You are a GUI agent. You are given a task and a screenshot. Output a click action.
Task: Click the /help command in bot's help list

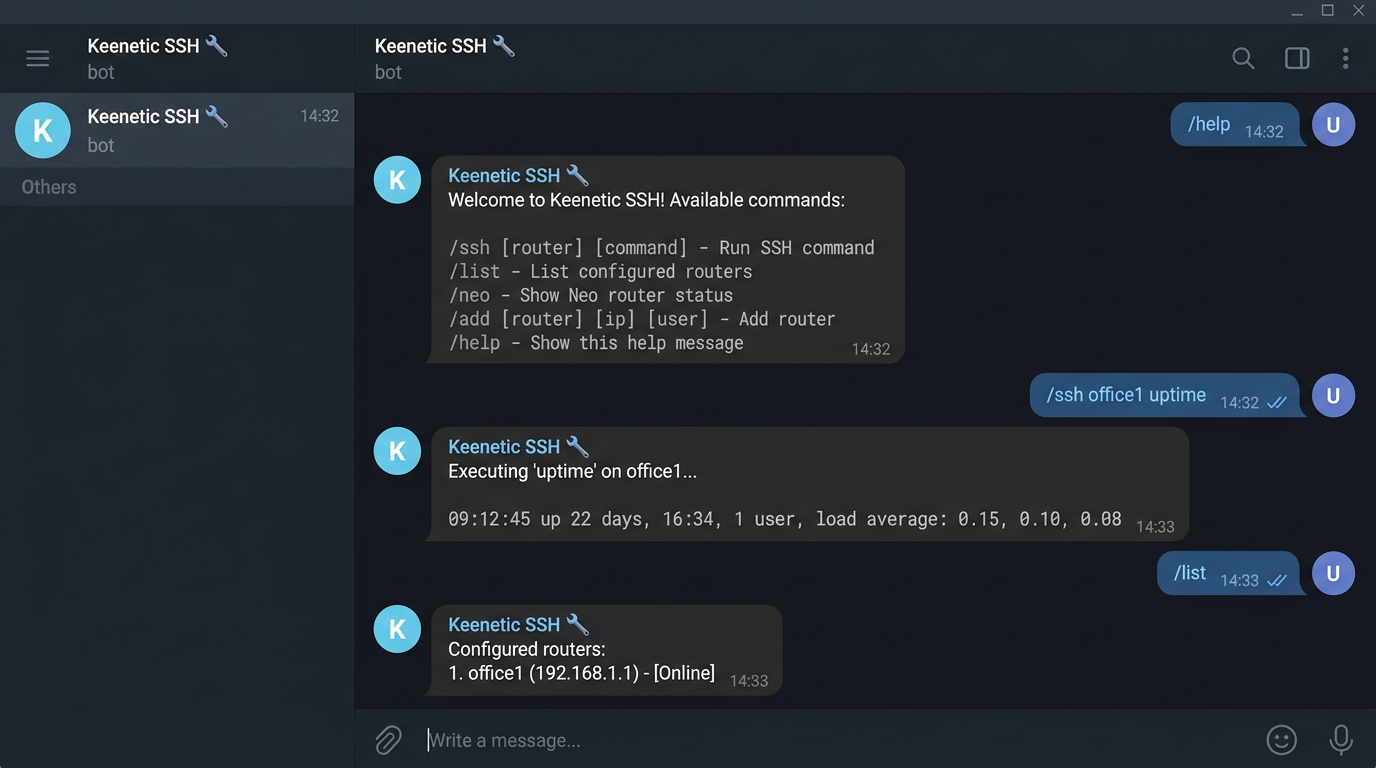coord(475,343)
